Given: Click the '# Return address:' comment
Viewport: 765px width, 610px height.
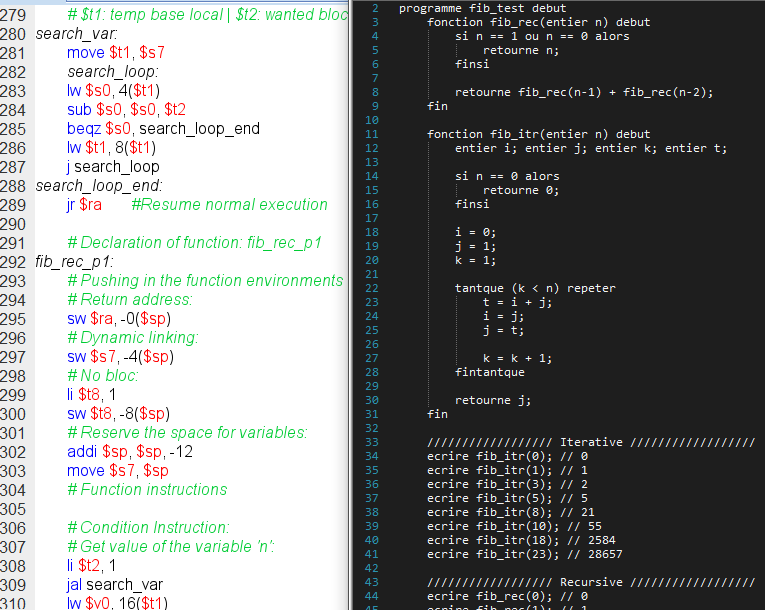Looking at the screenshot, I should pyautogui.click(x=130, y=300).
